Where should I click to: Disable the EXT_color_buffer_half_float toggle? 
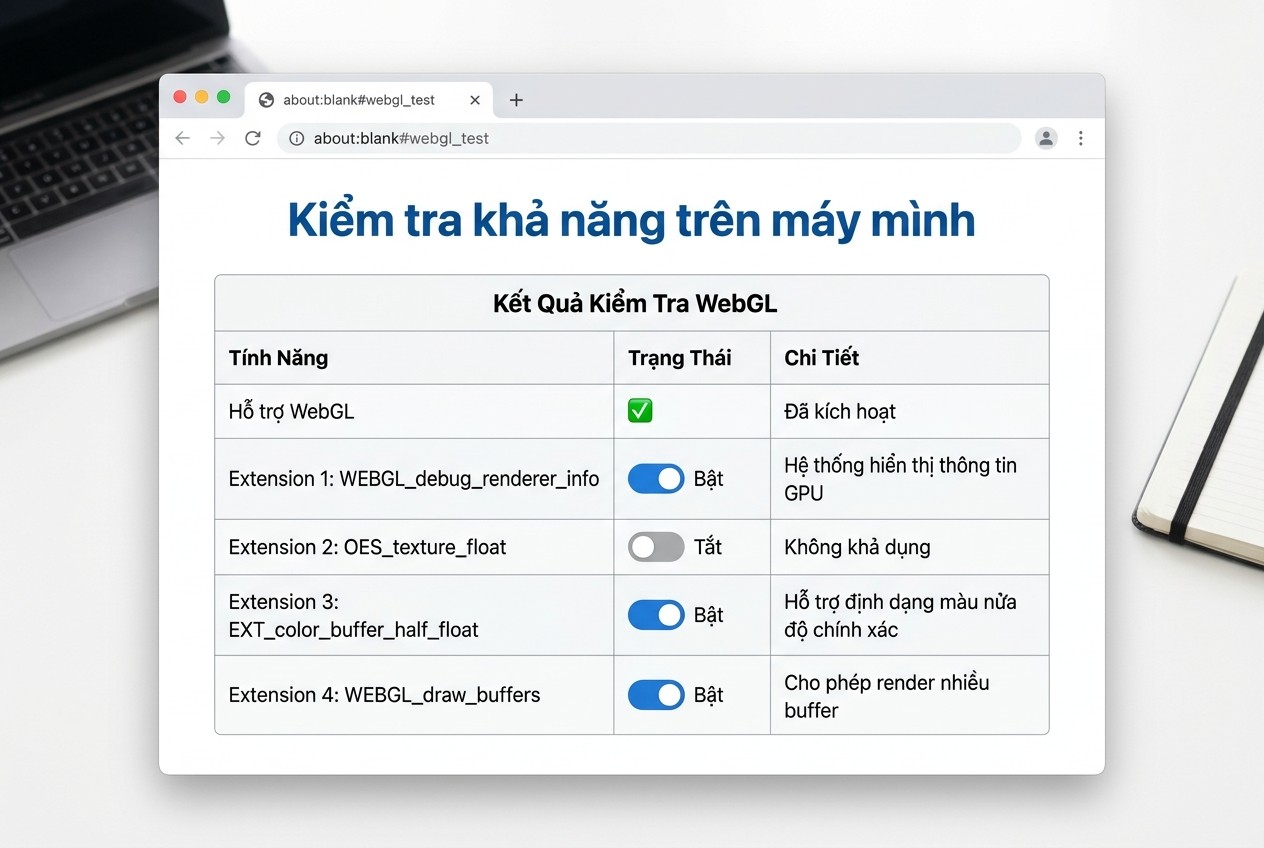(656, 615)
